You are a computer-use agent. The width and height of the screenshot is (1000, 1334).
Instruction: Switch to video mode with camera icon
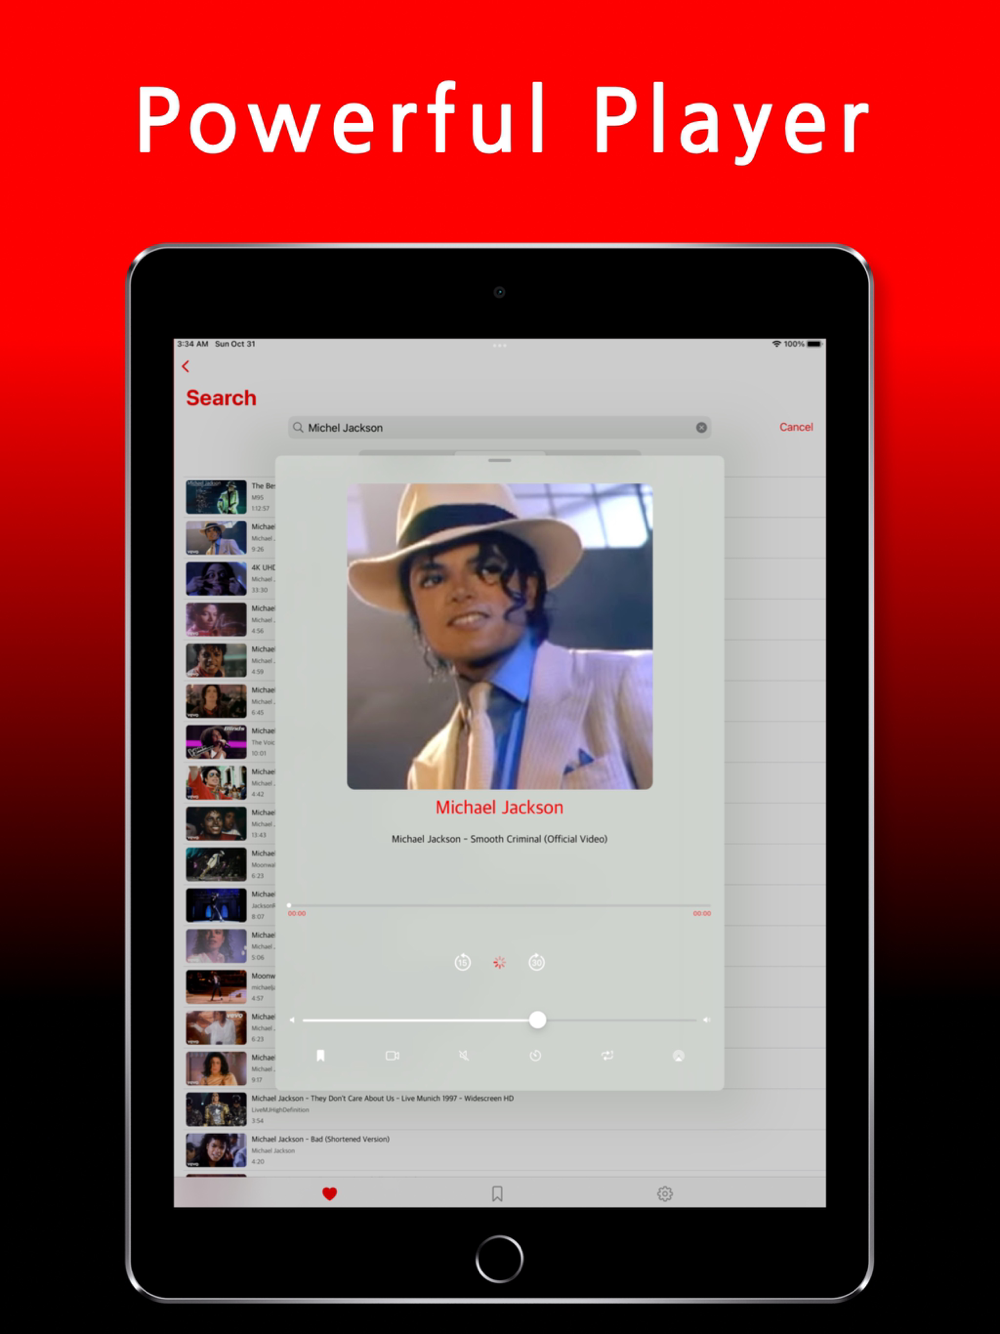coord(392,1056)
